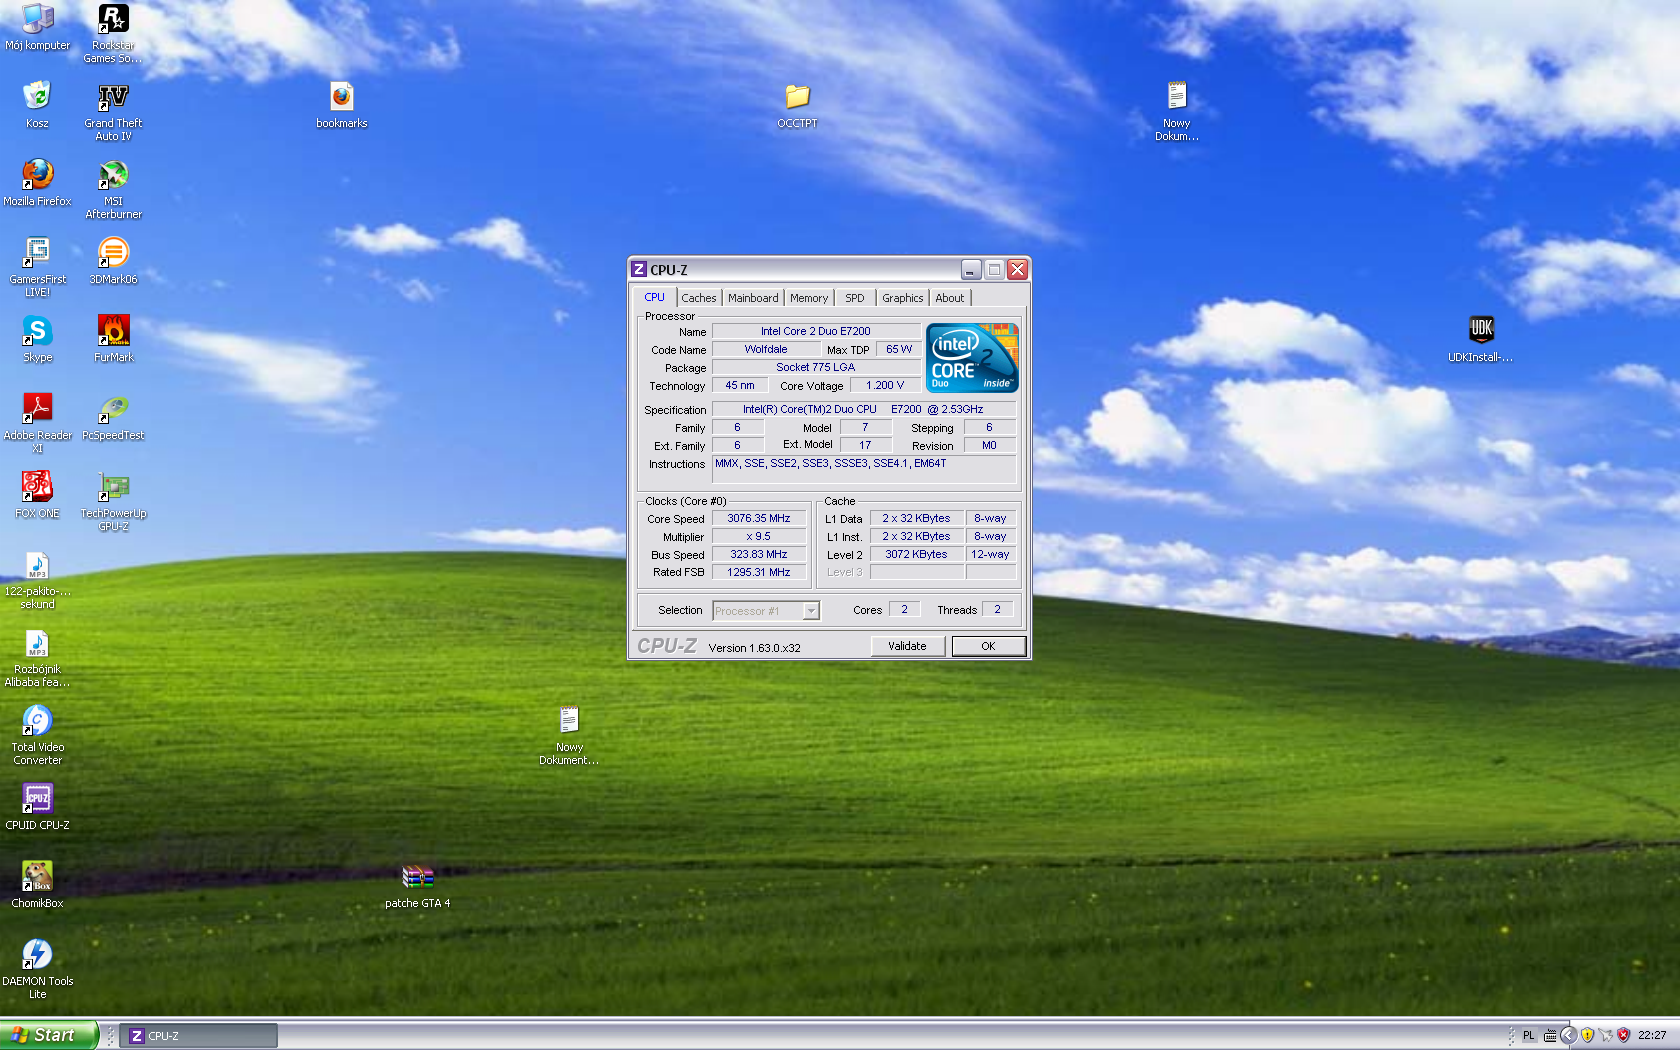Open the Mozilla Firefox desktop shortcut
The image size is (1680, 1050).
(x=37, y=182)
